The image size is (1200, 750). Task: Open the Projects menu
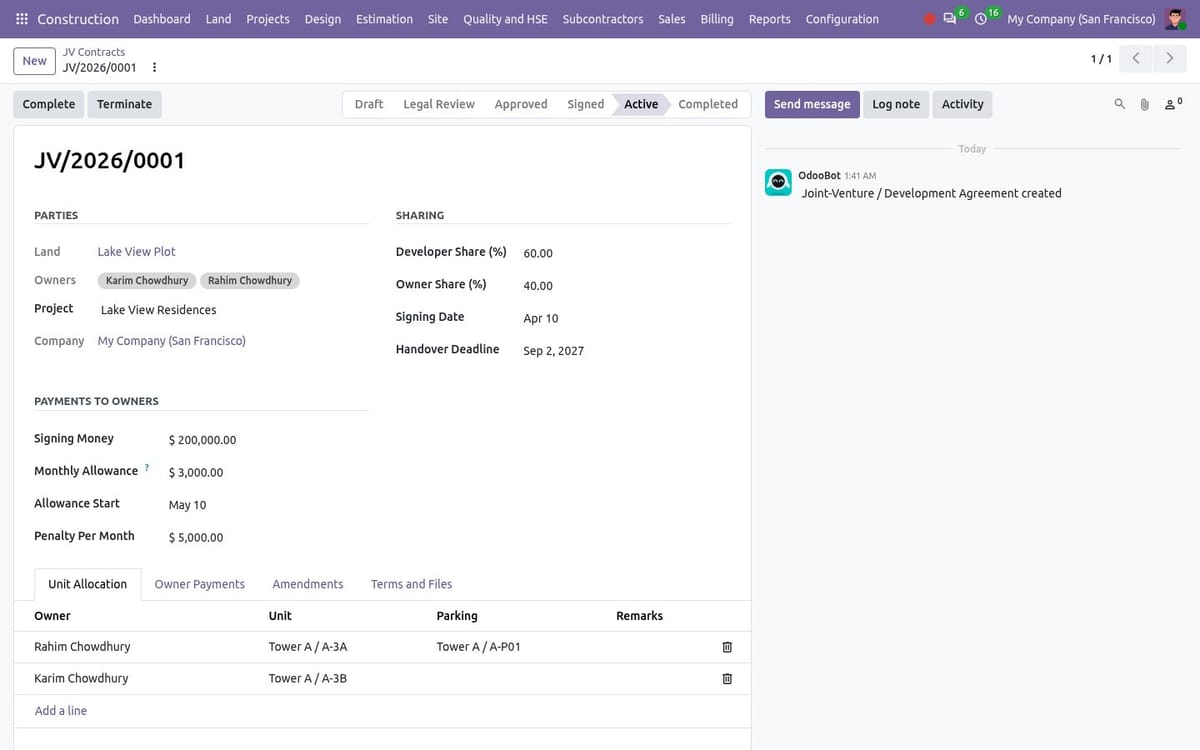(268, 19)
